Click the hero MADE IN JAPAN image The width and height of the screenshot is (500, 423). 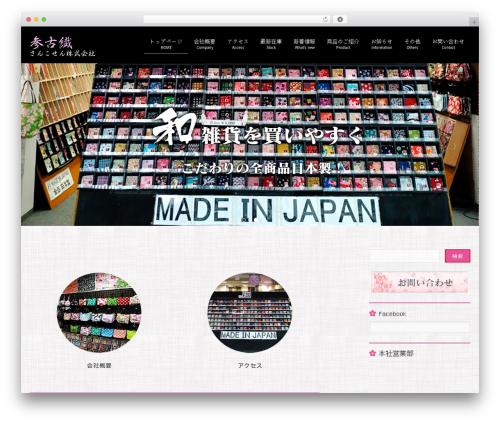point(250,144)
